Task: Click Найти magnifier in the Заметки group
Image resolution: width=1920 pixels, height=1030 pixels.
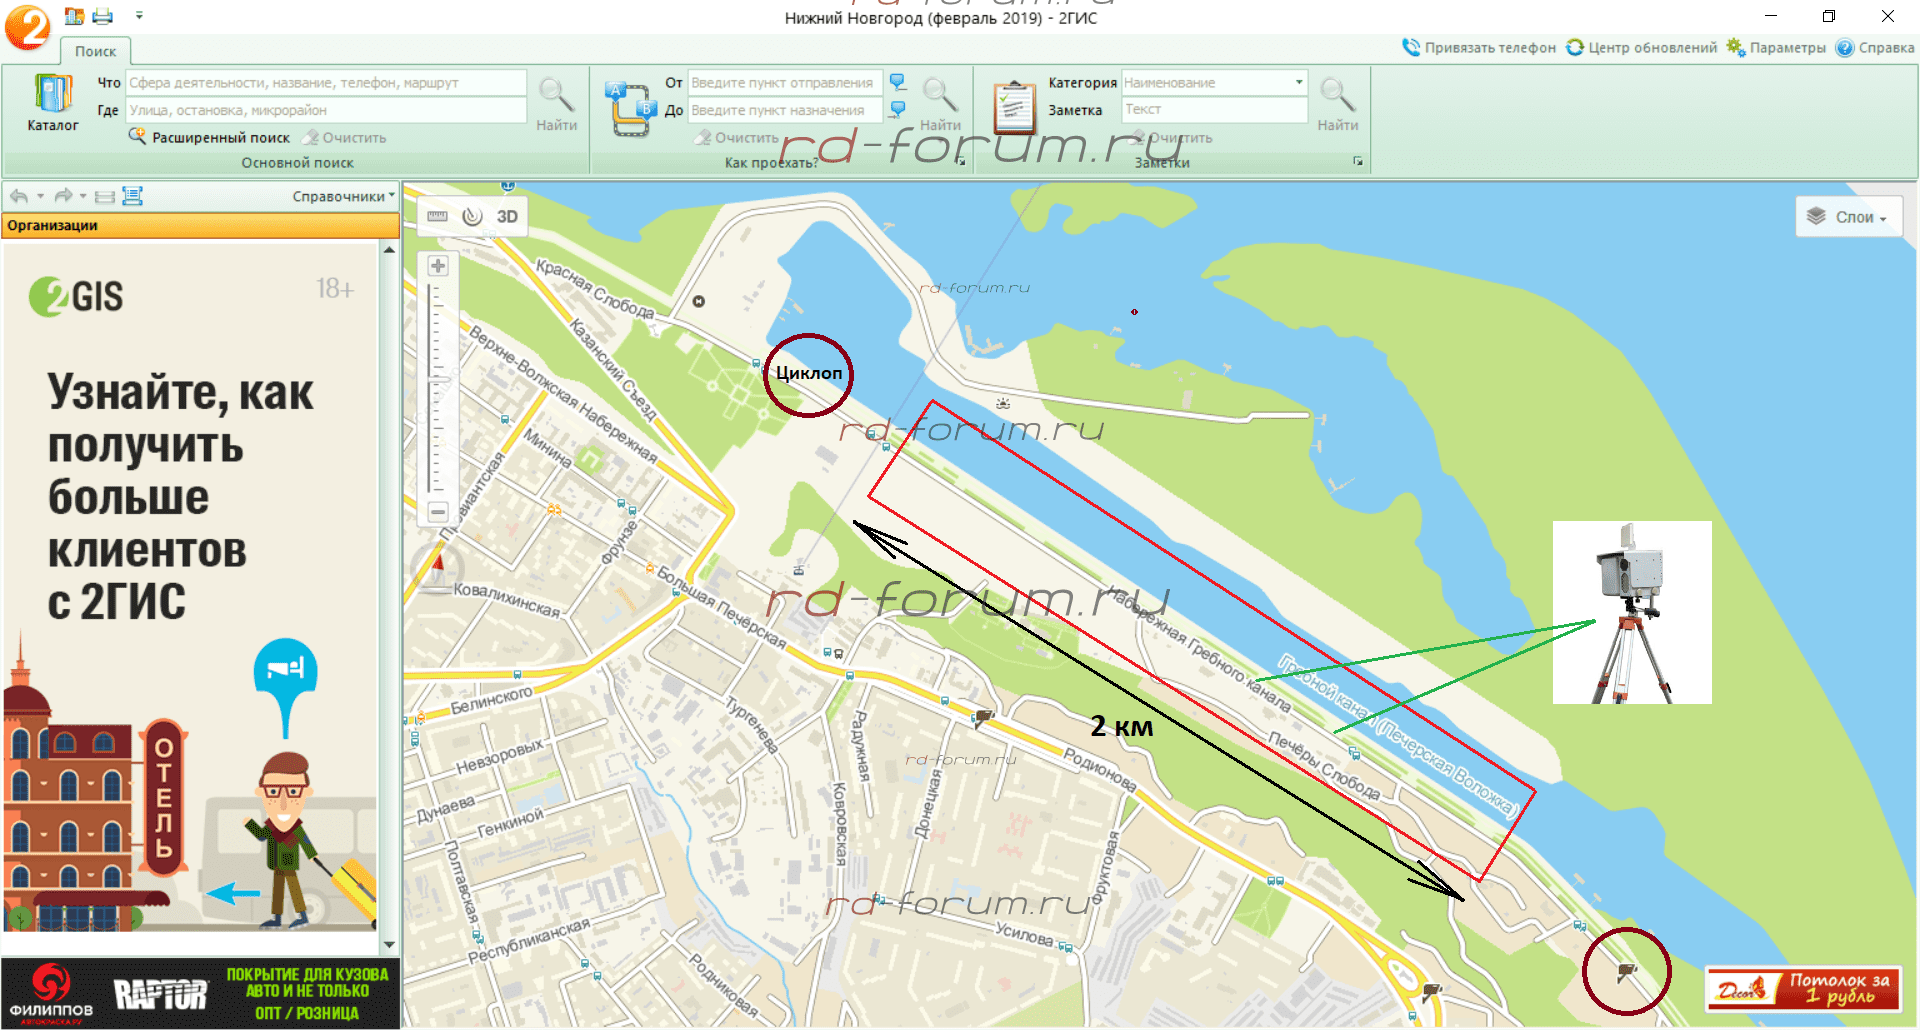Action: click(1337, 104)
